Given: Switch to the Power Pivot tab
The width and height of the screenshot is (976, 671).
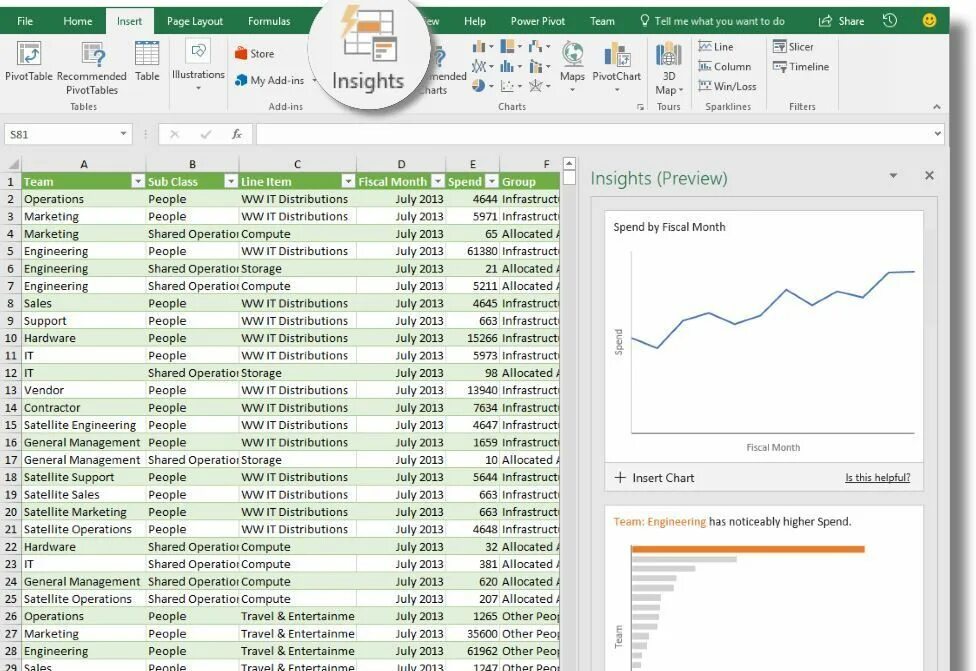Looking at the screenshot, I should tap(538, 21).
